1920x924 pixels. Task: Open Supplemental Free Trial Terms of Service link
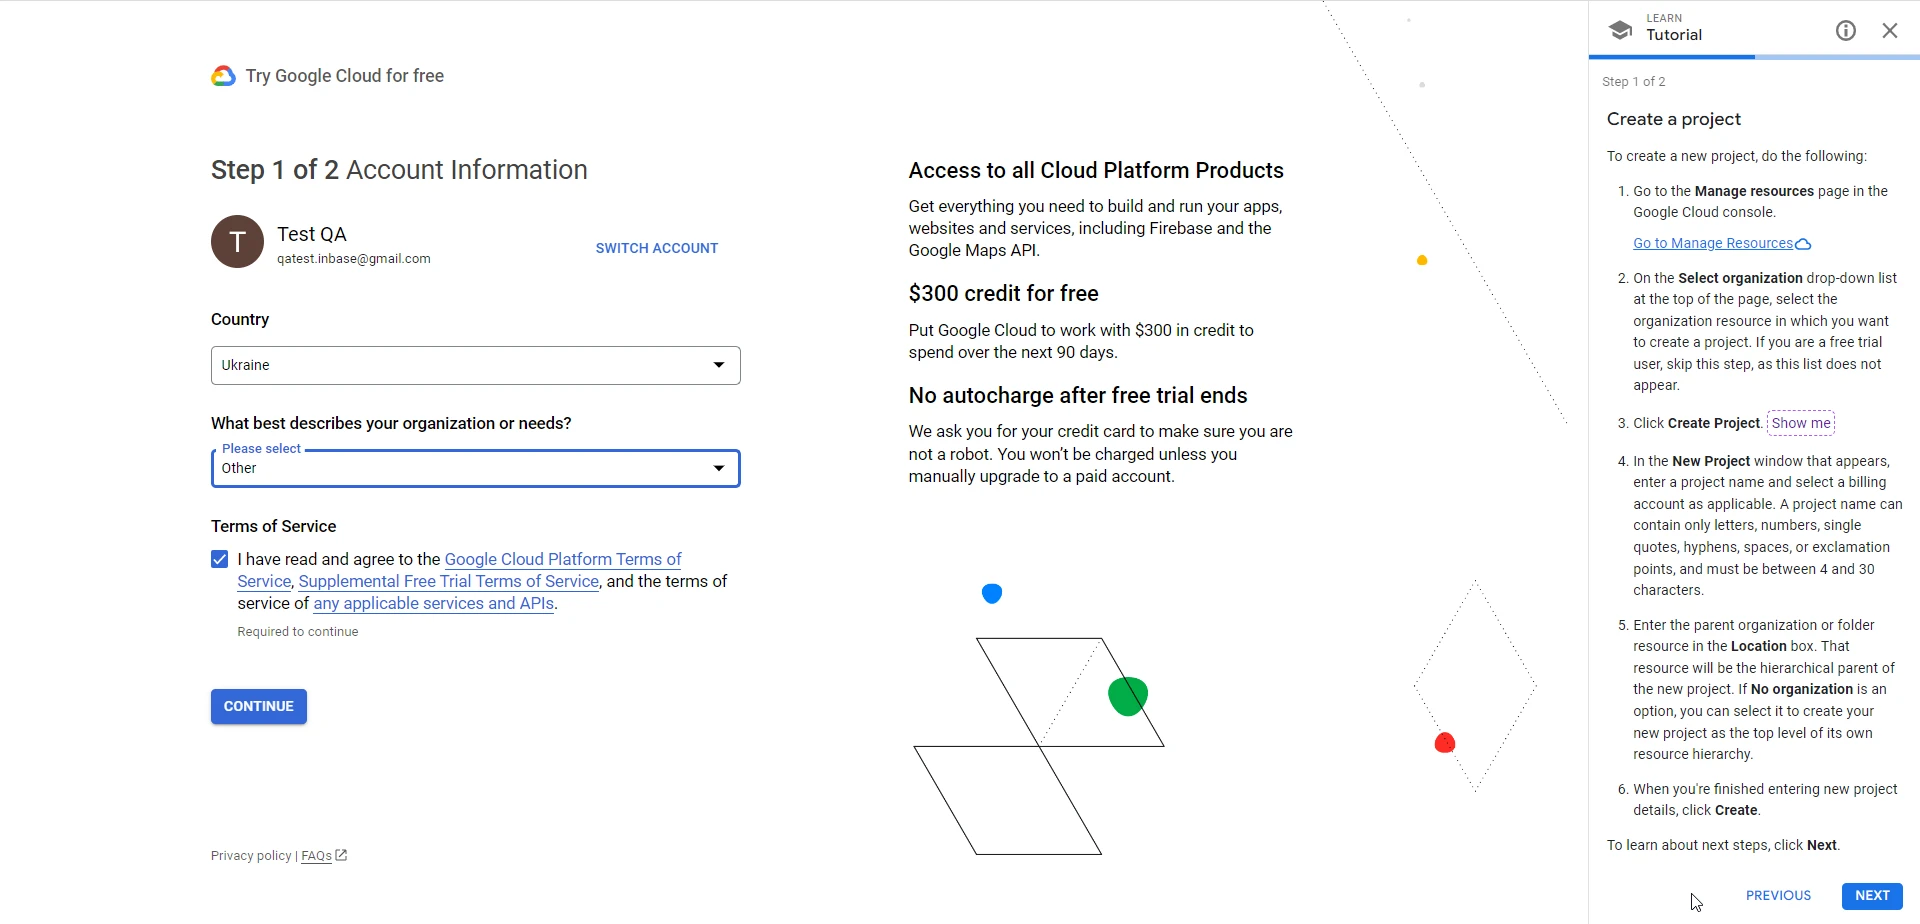[449, 581]
